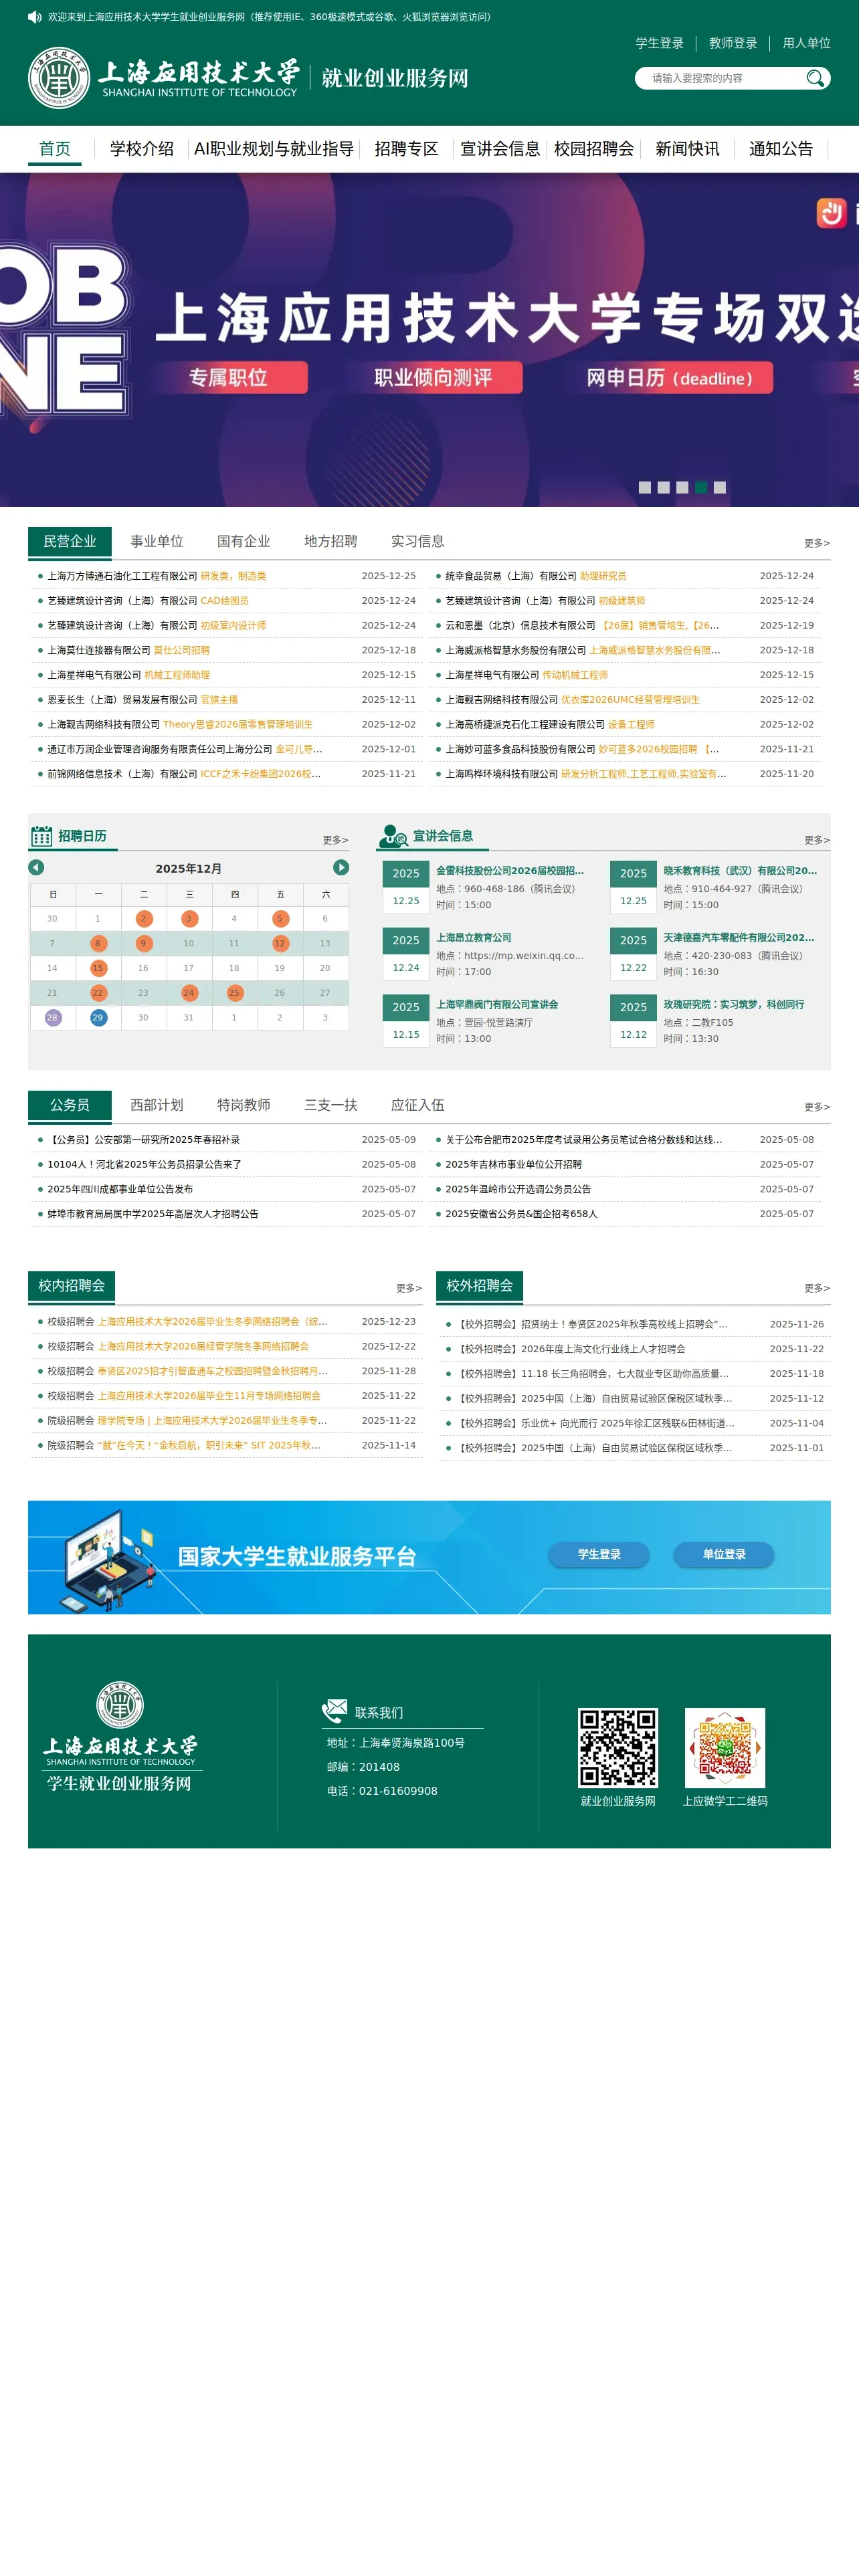Switch to 应征入伍 tab
859x2576 pixels.
pos(418,1105)
